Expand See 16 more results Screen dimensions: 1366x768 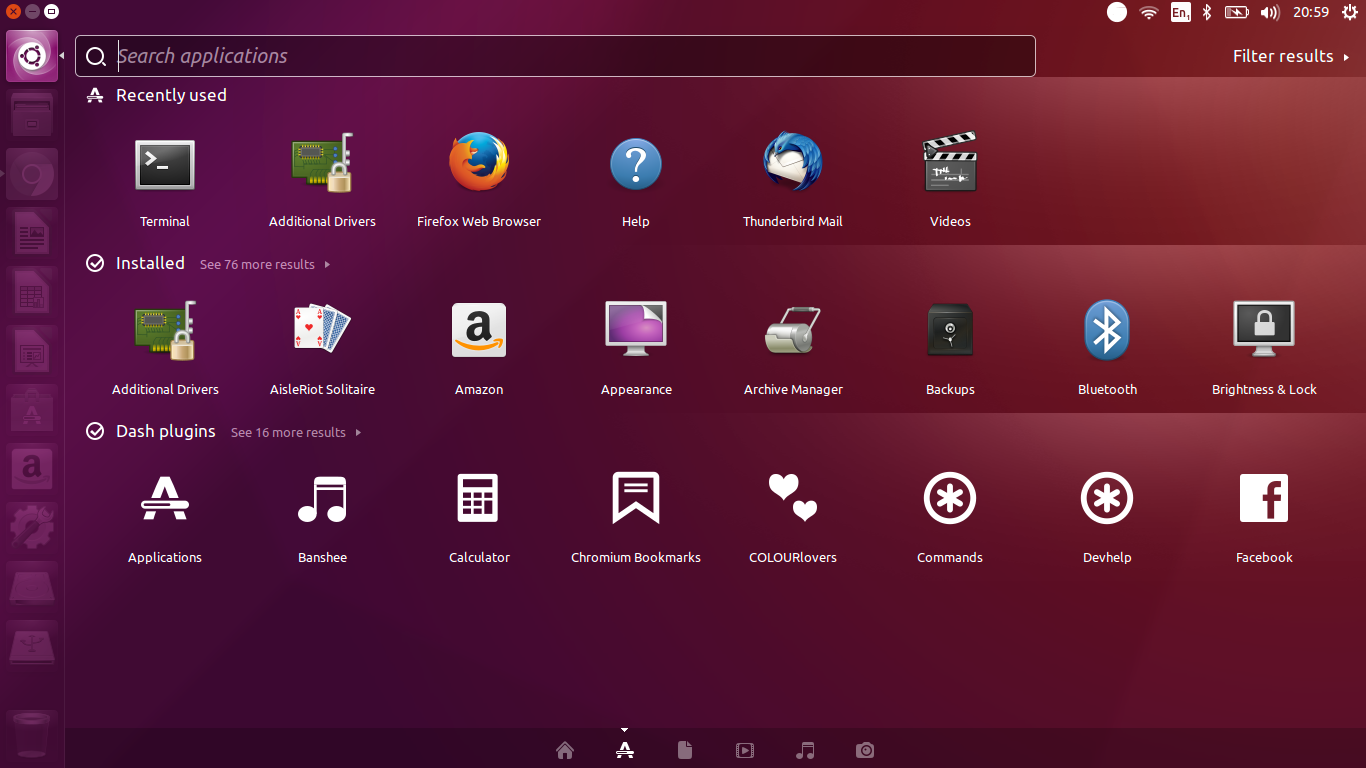click(x=296, y=432)
